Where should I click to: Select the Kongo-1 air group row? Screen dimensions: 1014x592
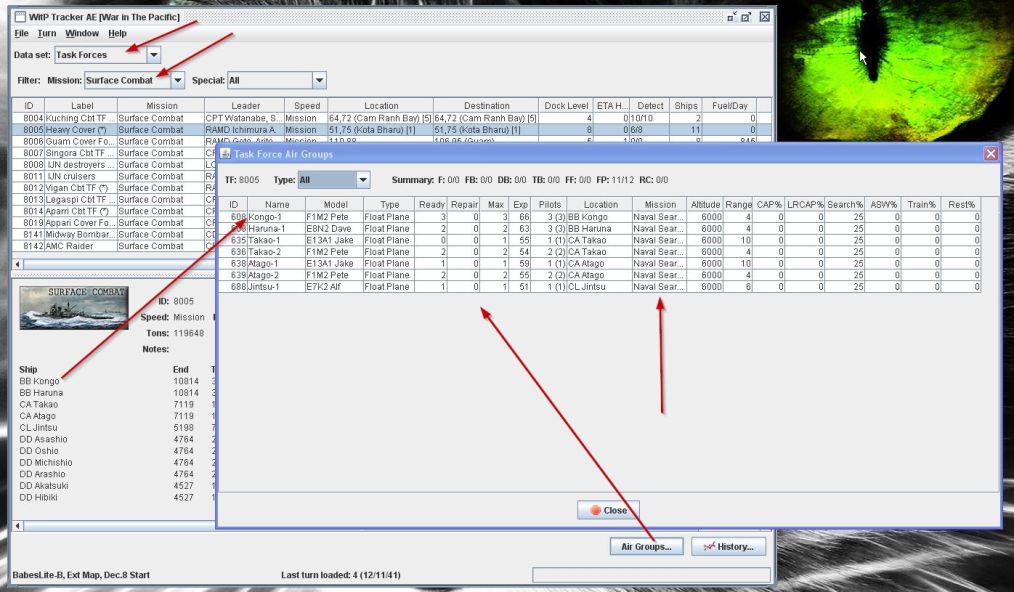tap(599, 217)
